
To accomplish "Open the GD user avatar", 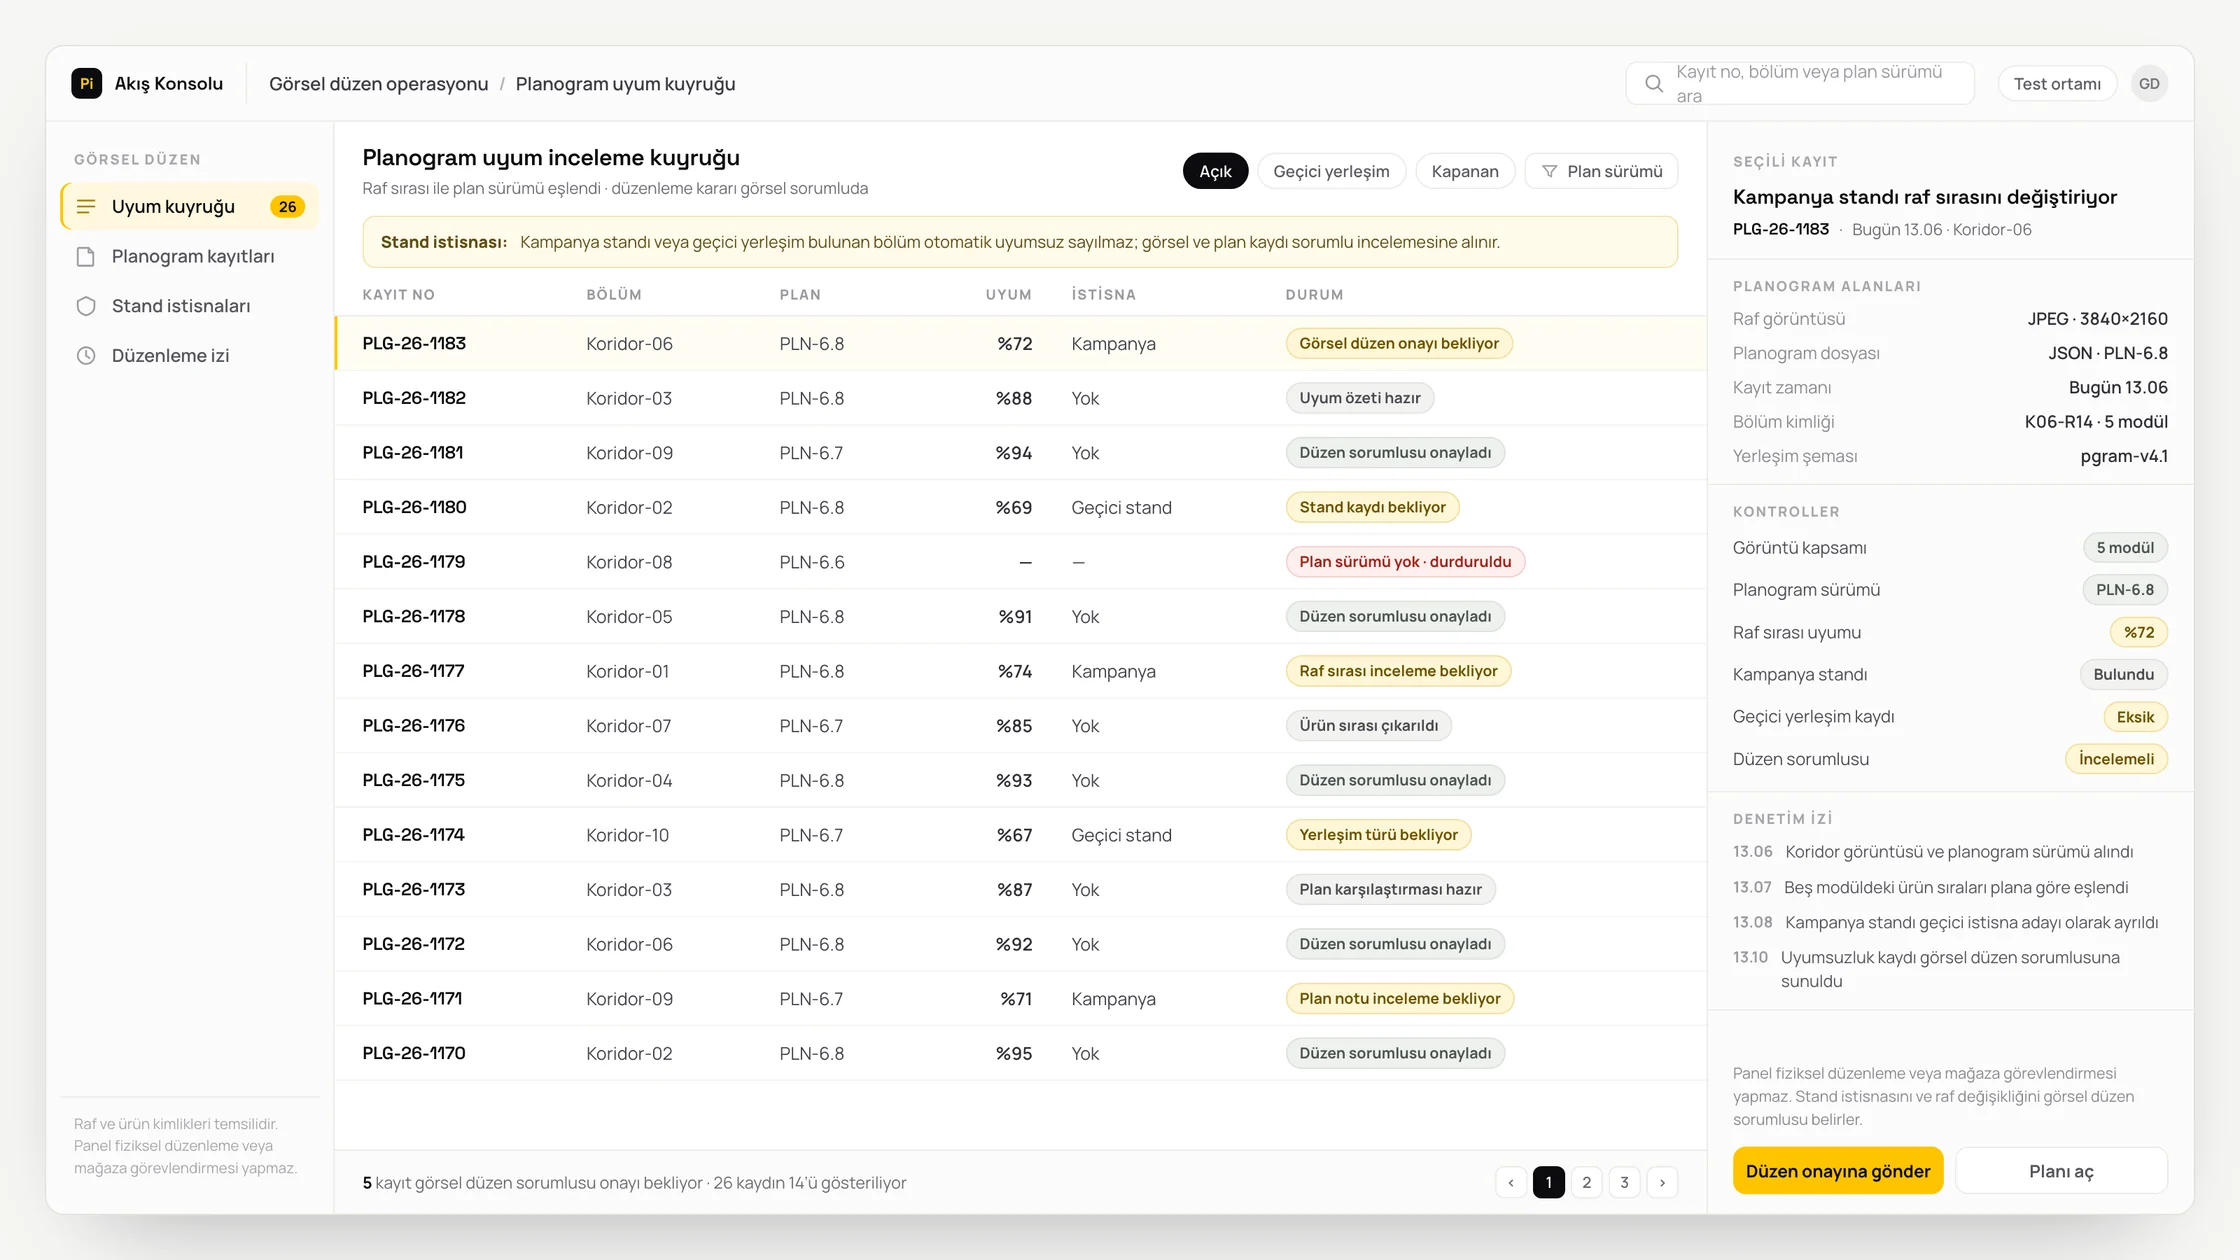I will click(2149, 84).
